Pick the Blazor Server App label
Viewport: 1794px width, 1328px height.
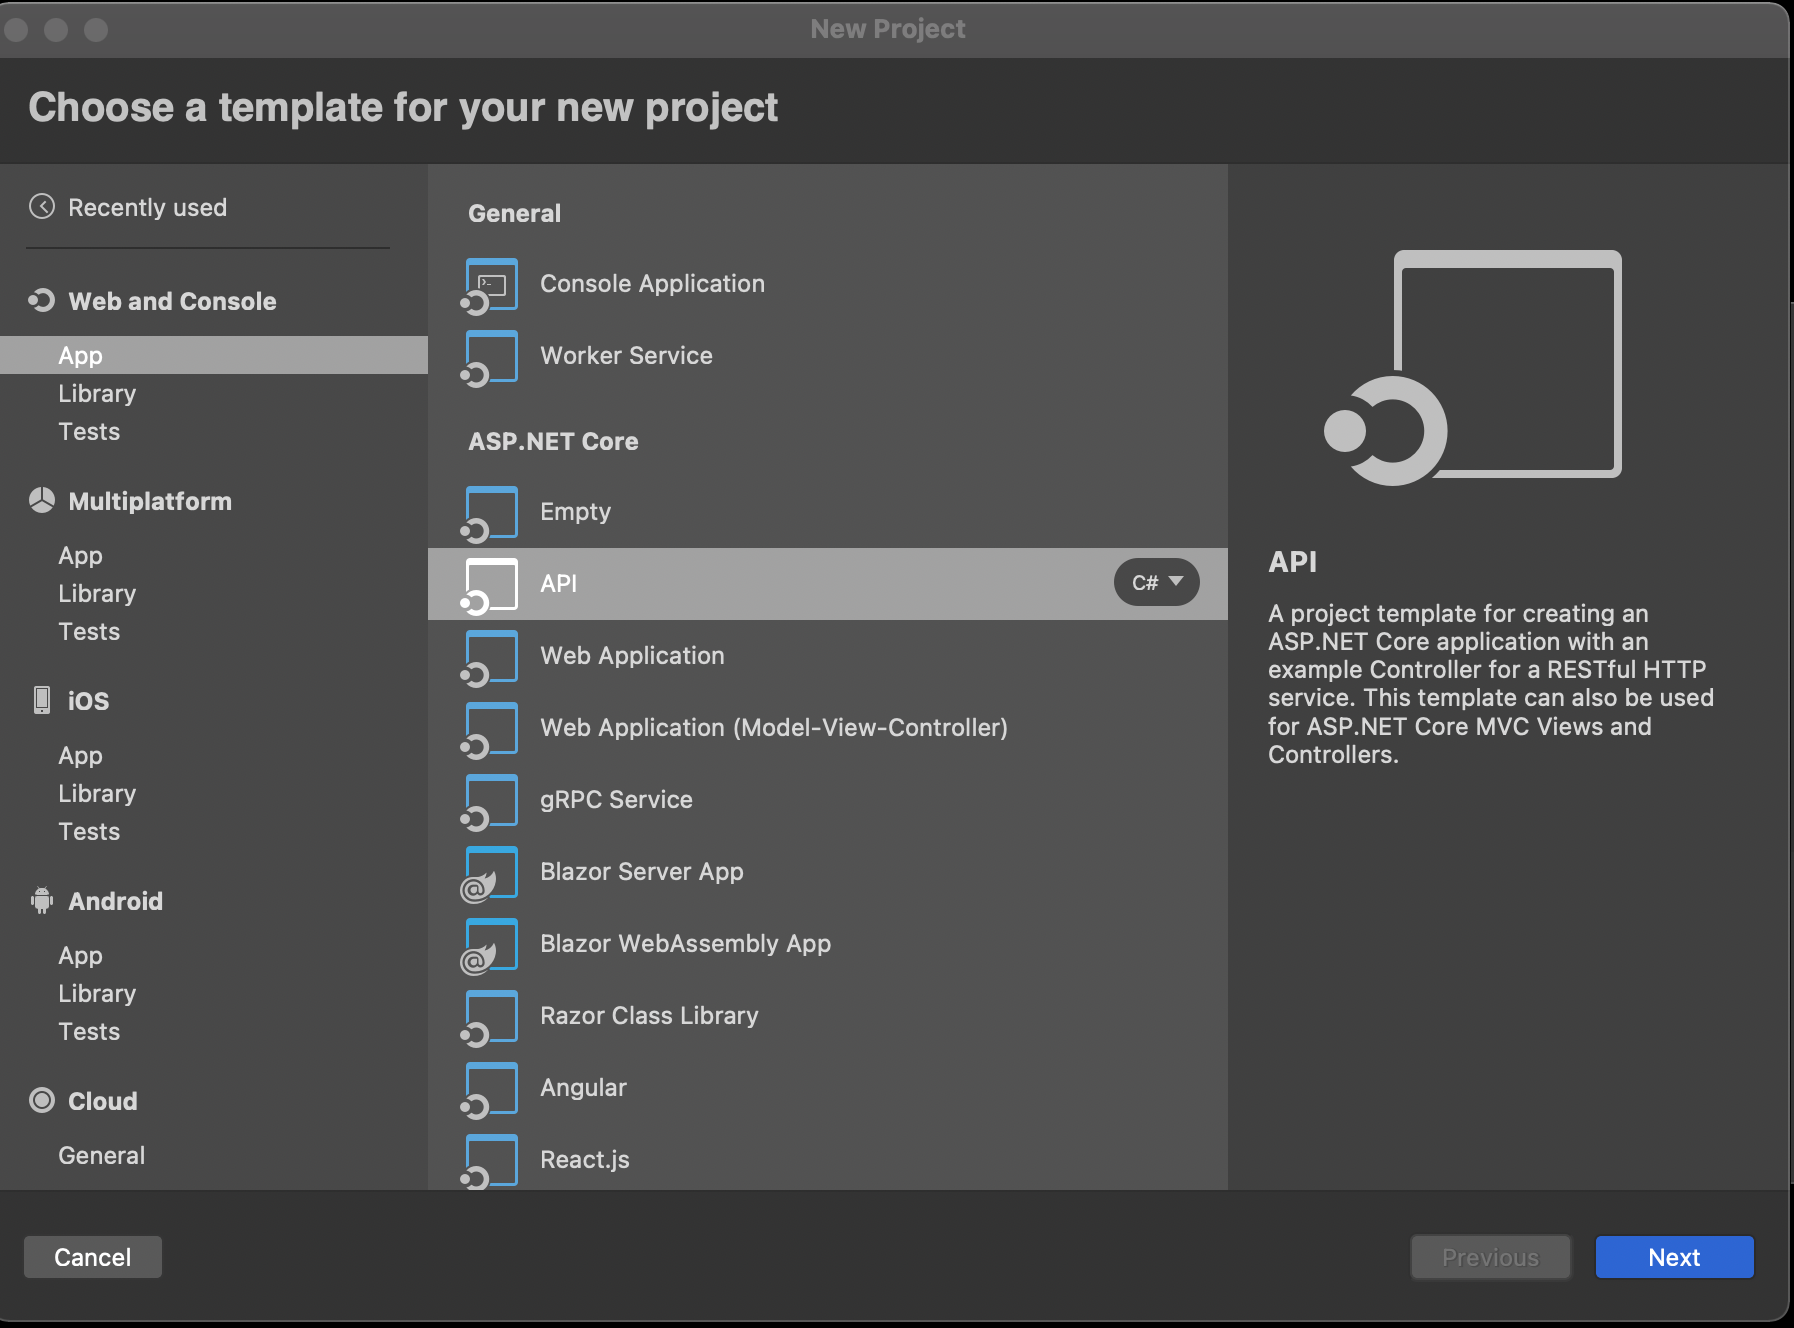[x=642, y=872]
